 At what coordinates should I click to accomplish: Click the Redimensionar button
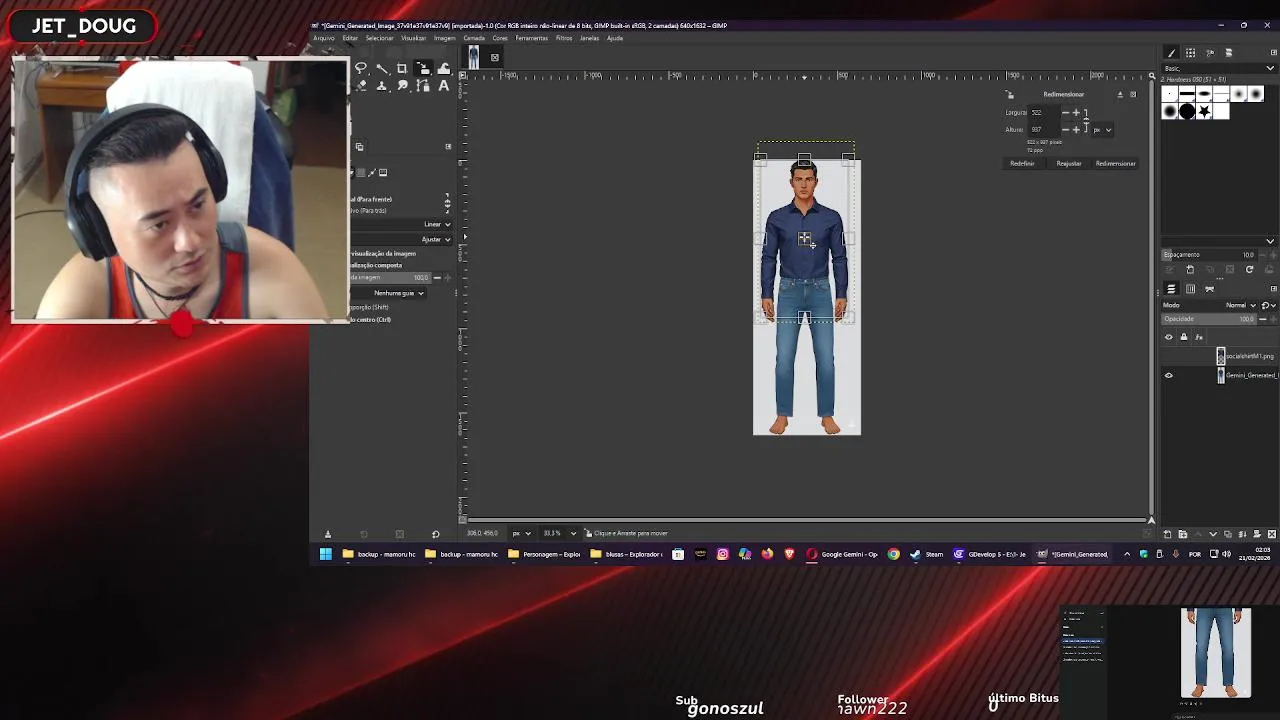pyautogui.click(x=1115, y=163)
